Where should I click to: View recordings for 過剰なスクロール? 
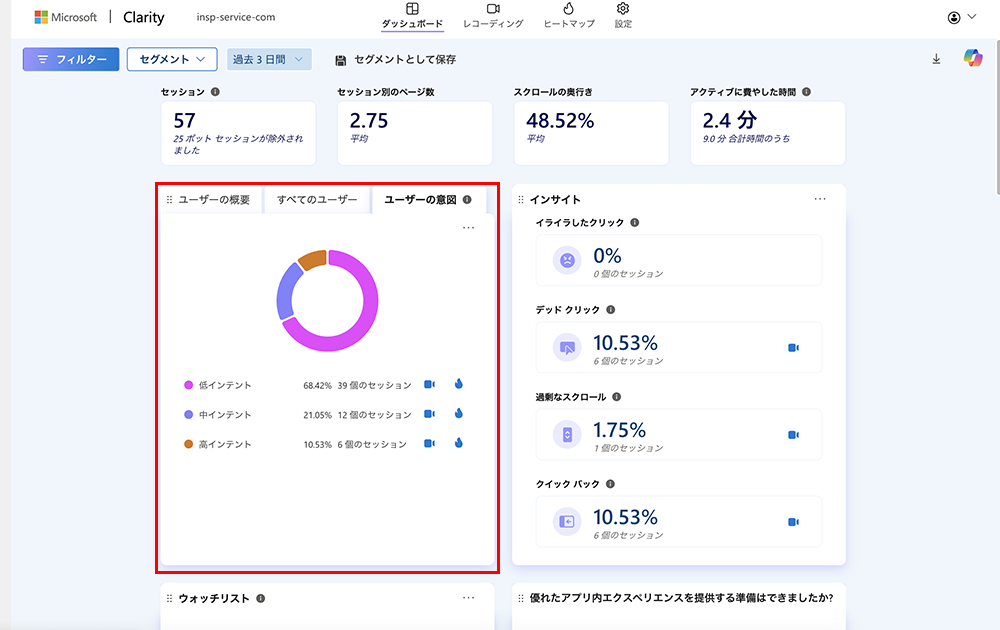[793, 435]
